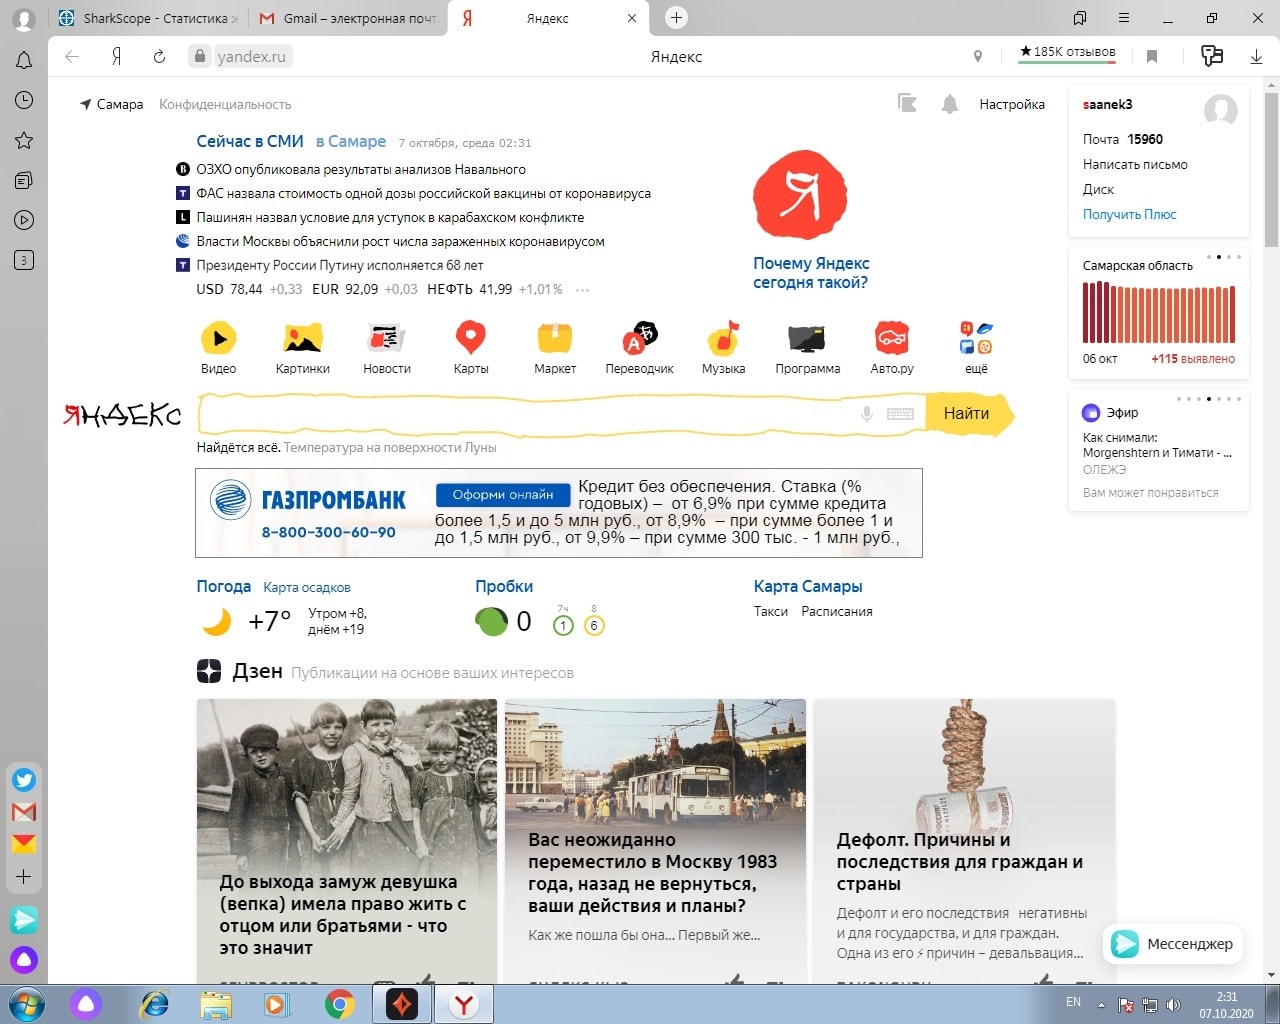Bookmark this page via toolbar flag
1280x1024 pixels.
tap(1152, 57)
